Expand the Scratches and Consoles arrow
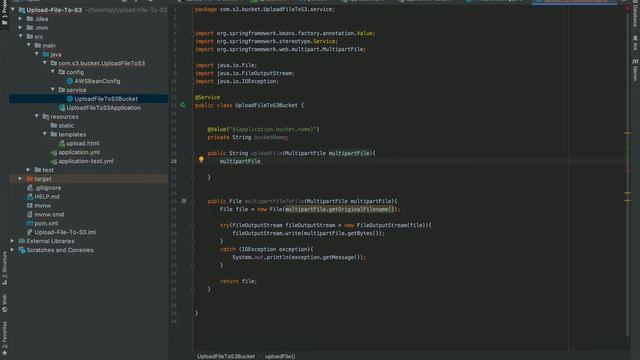 (13, 250)
